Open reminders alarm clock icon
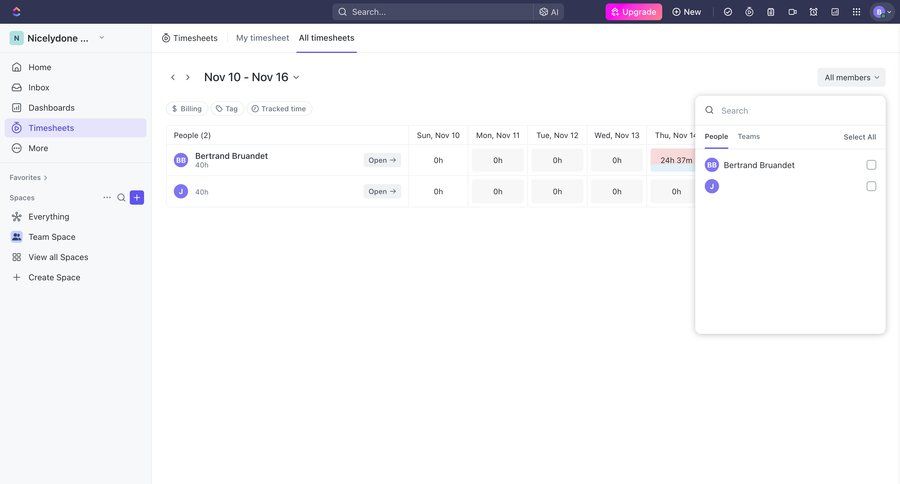 coord(813,12)
